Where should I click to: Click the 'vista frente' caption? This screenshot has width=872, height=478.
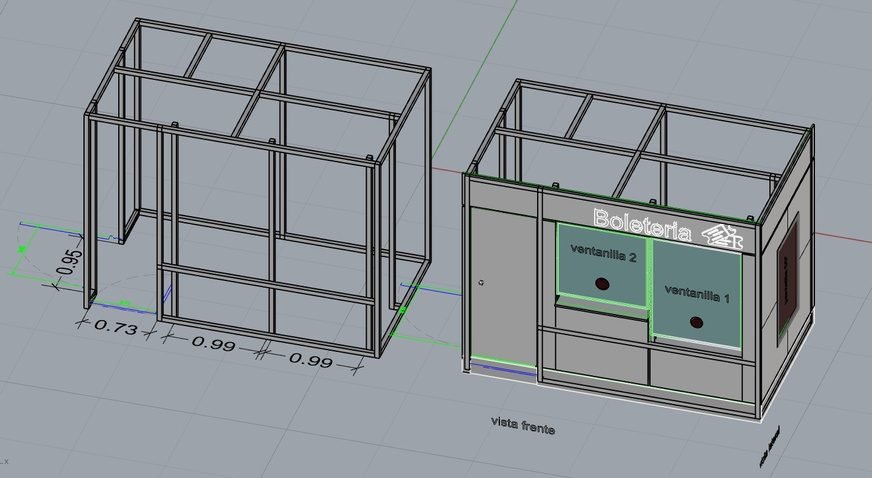[523, 425]
